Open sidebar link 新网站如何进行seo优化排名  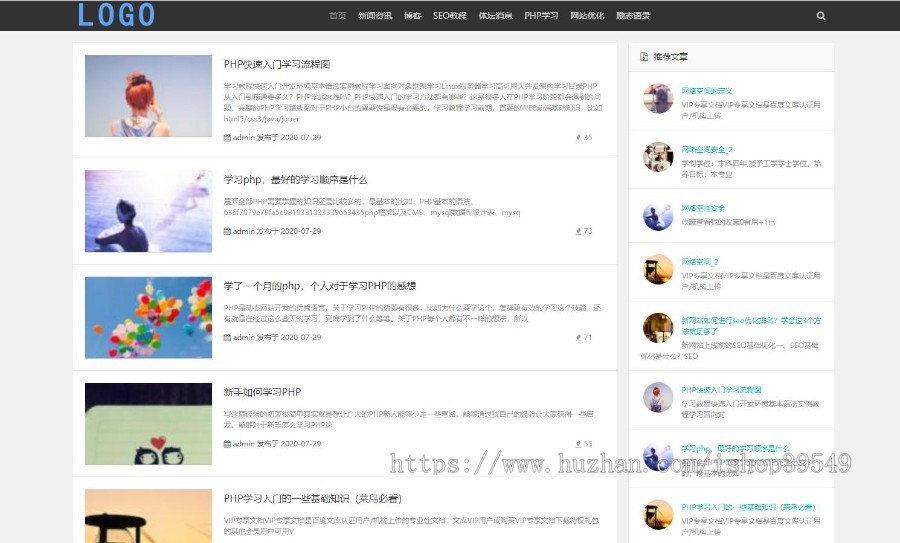[751, 325]
